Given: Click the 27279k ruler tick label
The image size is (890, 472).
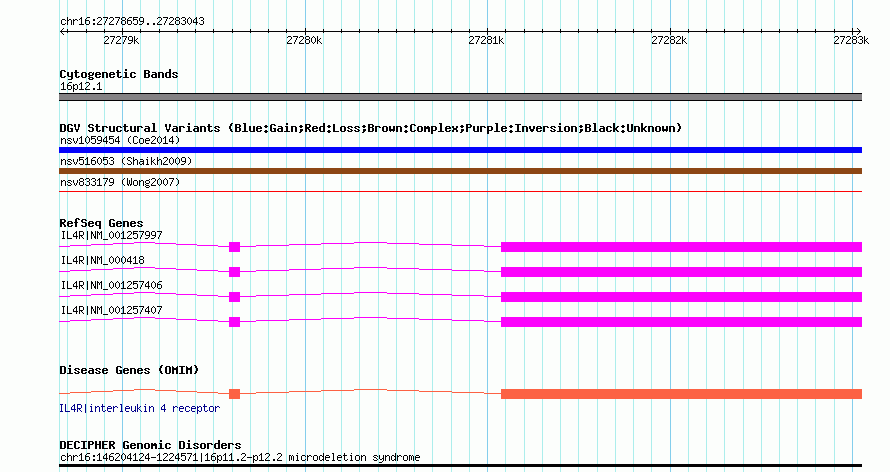Looking at the screenshot, I should (x=121, y=40).
